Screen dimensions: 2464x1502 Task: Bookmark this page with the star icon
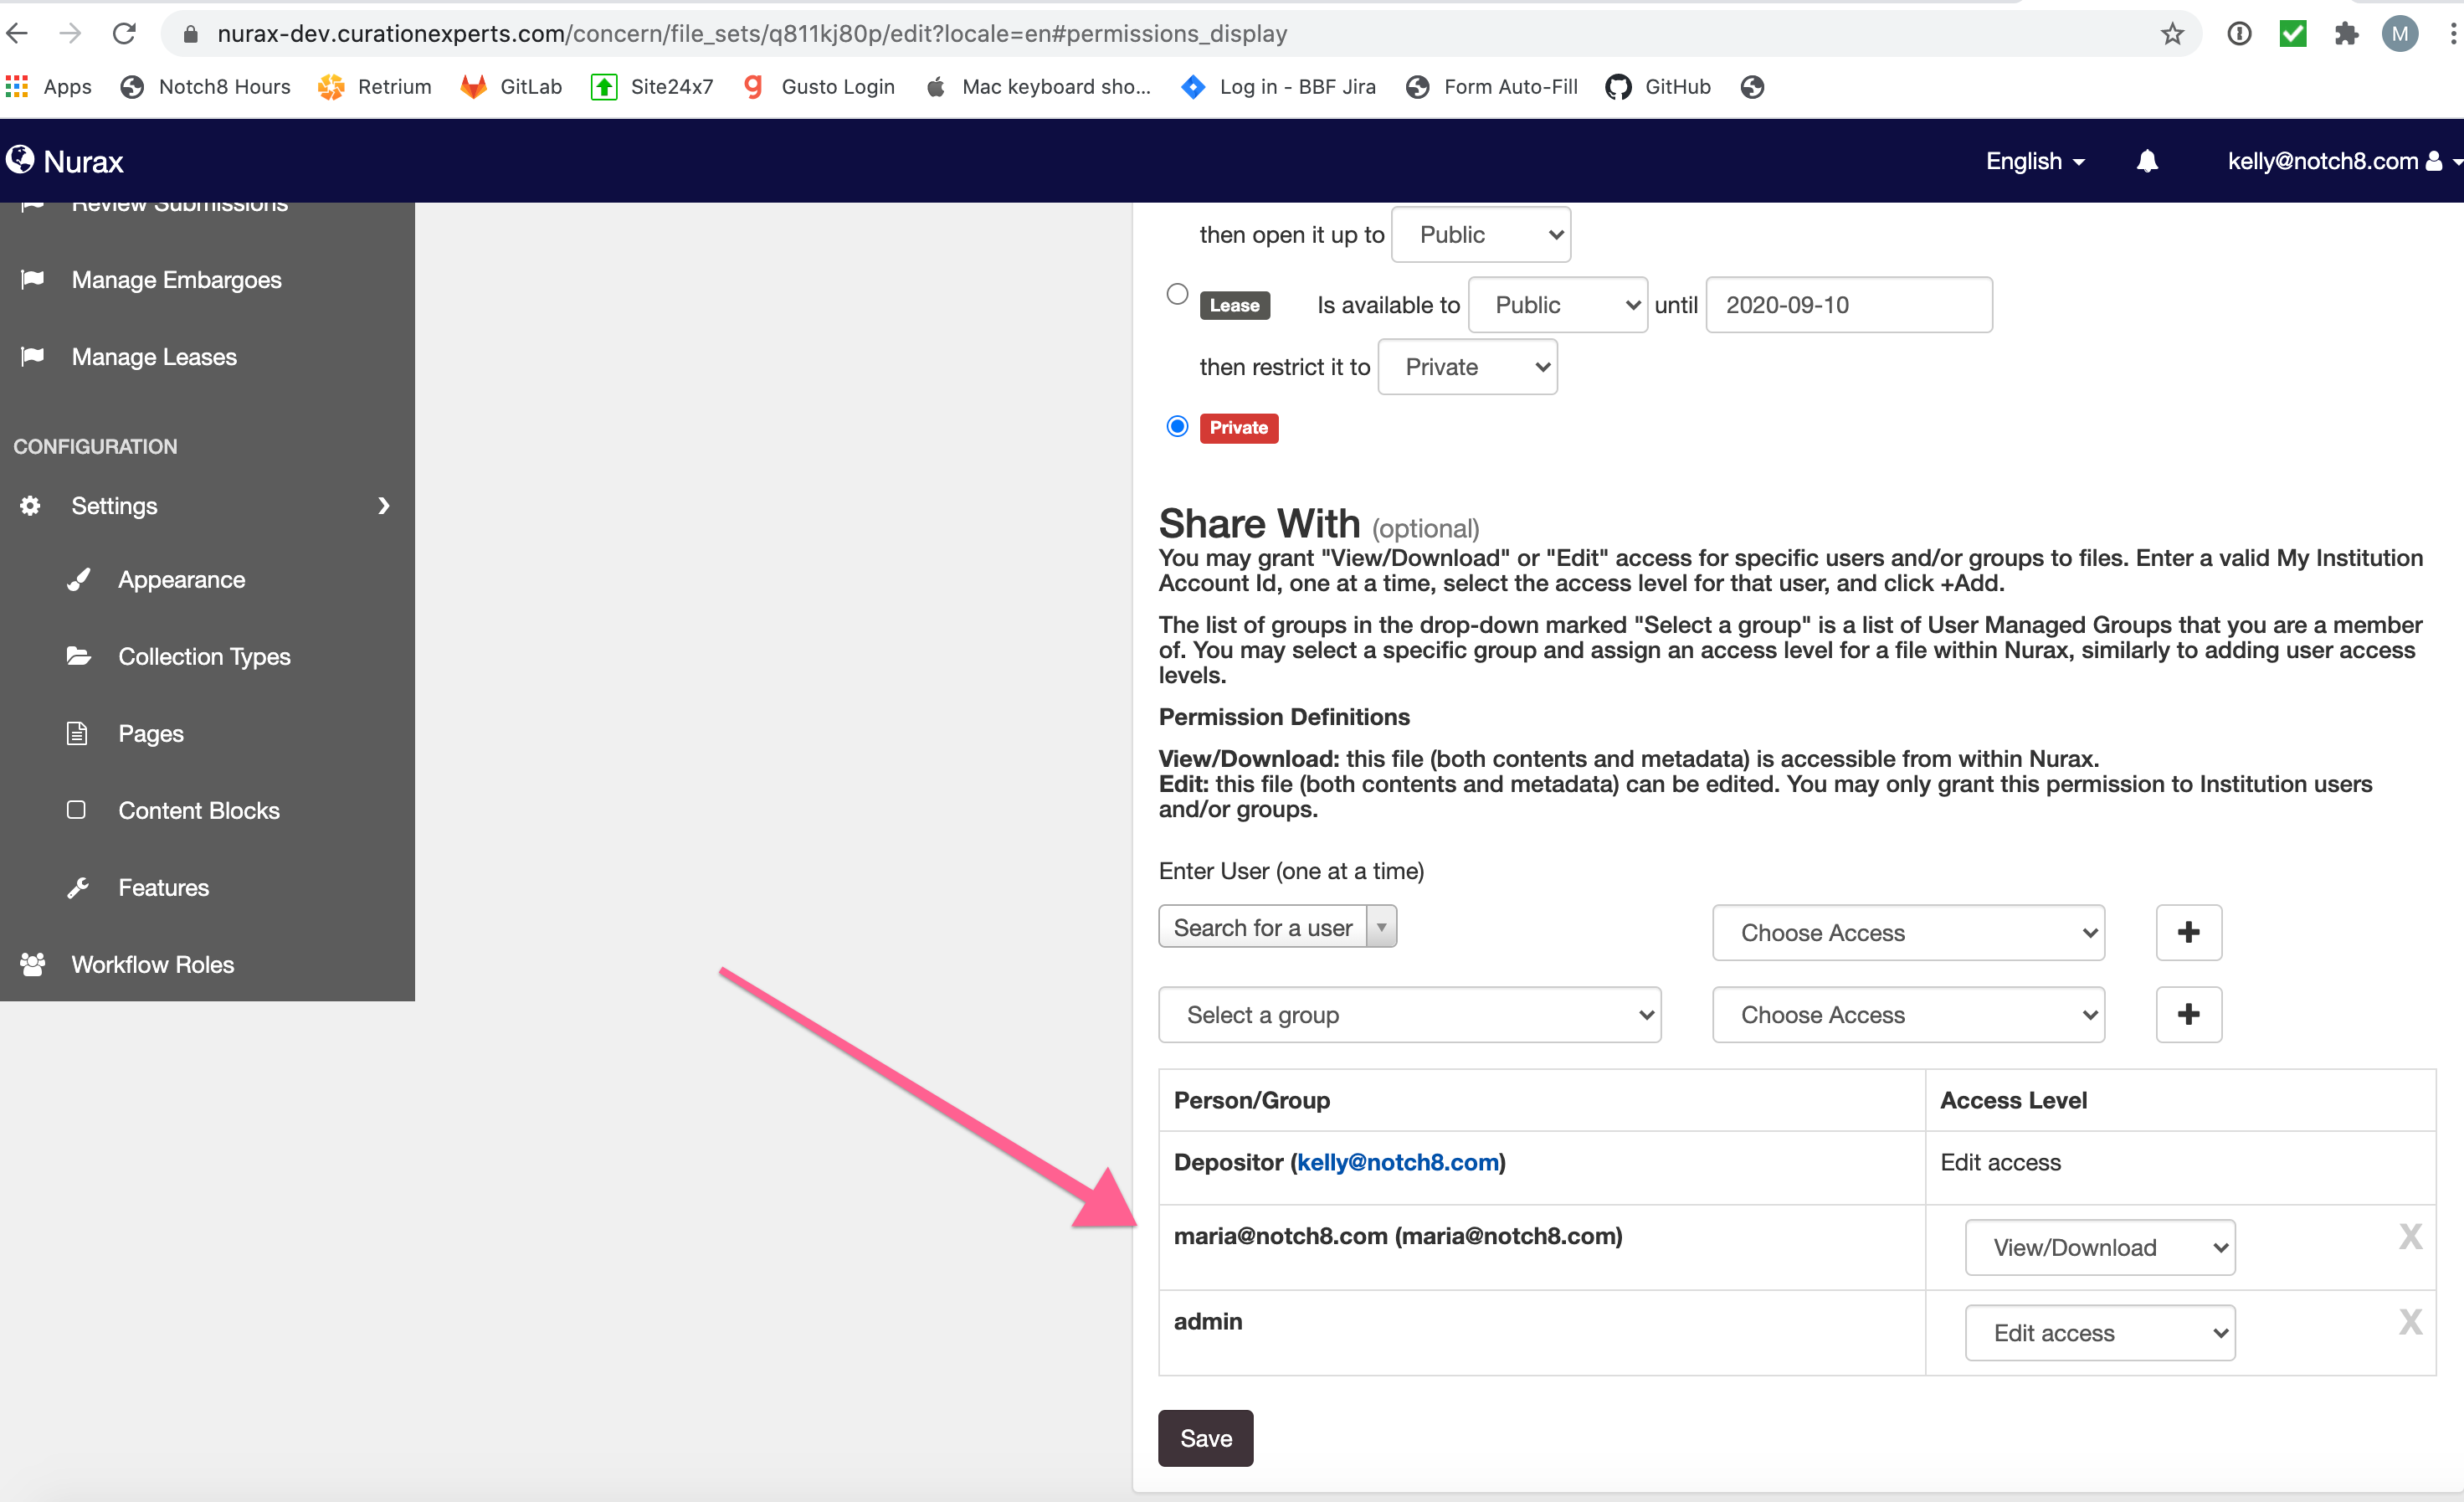(x=2171, y=34)
